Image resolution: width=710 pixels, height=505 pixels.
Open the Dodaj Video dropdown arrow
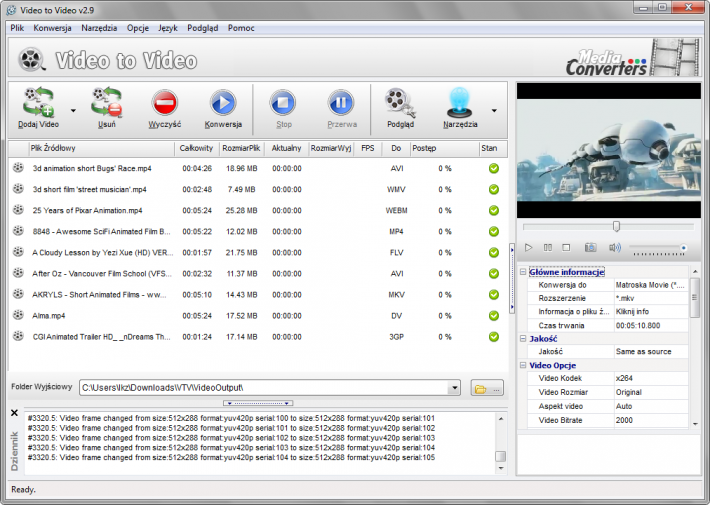pos(73,111)
